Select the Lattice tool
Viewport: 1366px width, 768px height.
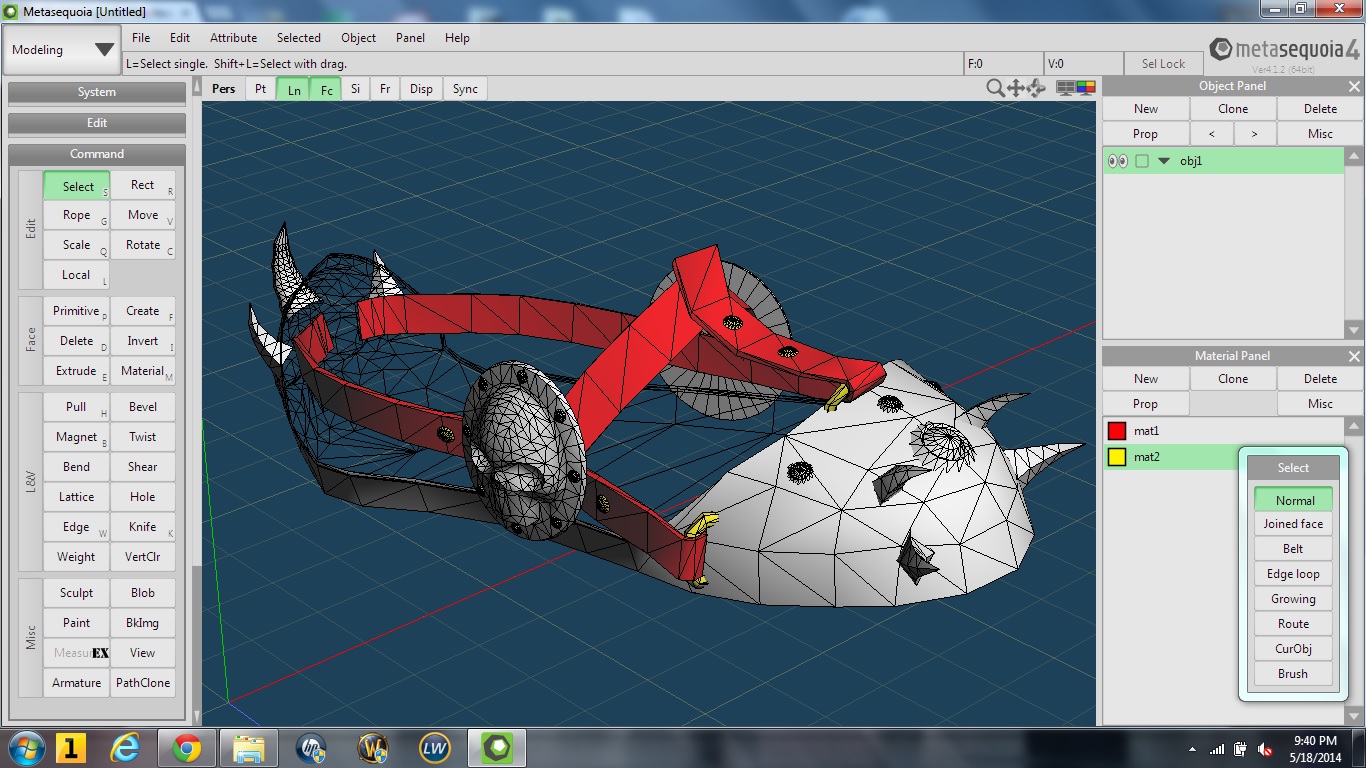(x=76, y=497)
